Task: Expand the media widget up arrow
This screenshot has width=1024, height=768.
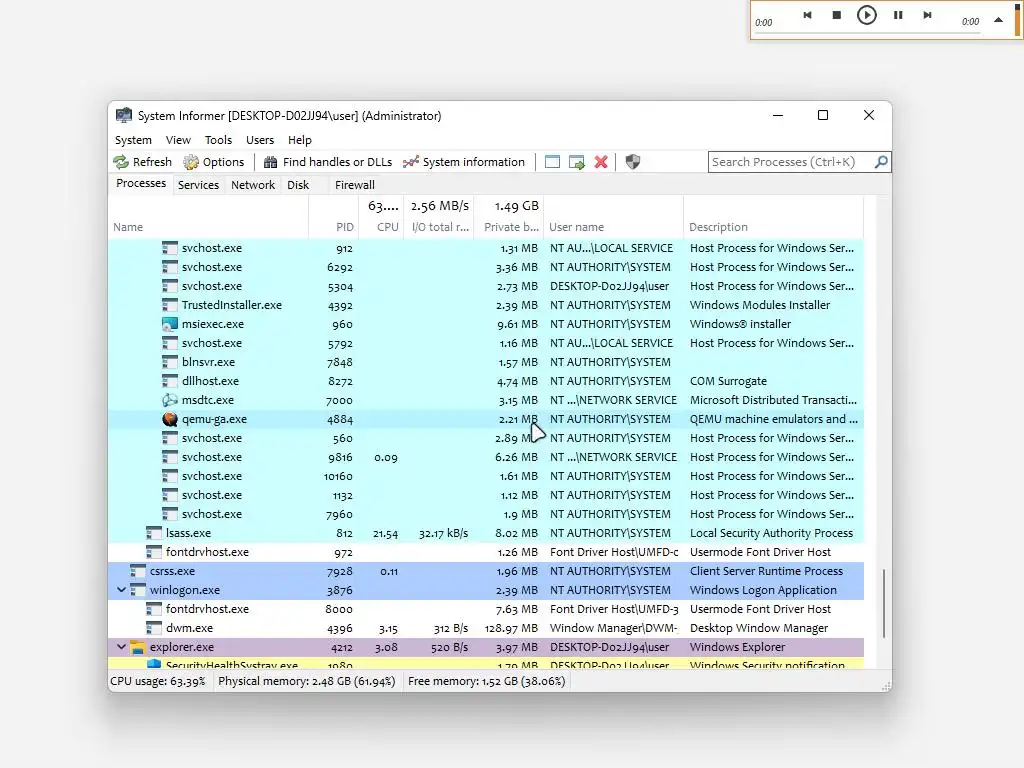Action: click(998, 20)
